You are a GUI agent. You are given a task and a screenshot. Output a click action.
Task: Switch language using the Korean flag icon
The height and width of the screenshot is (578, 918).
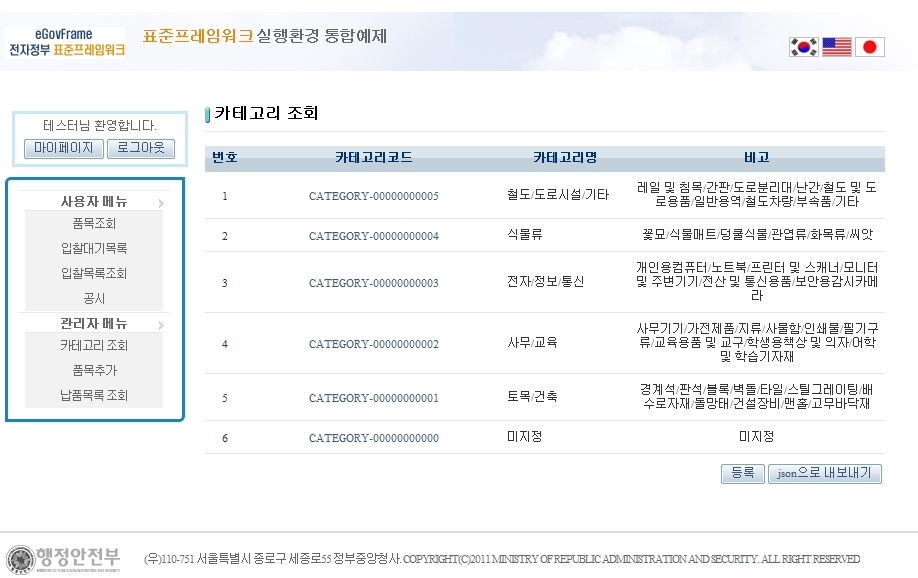(803, 47)
